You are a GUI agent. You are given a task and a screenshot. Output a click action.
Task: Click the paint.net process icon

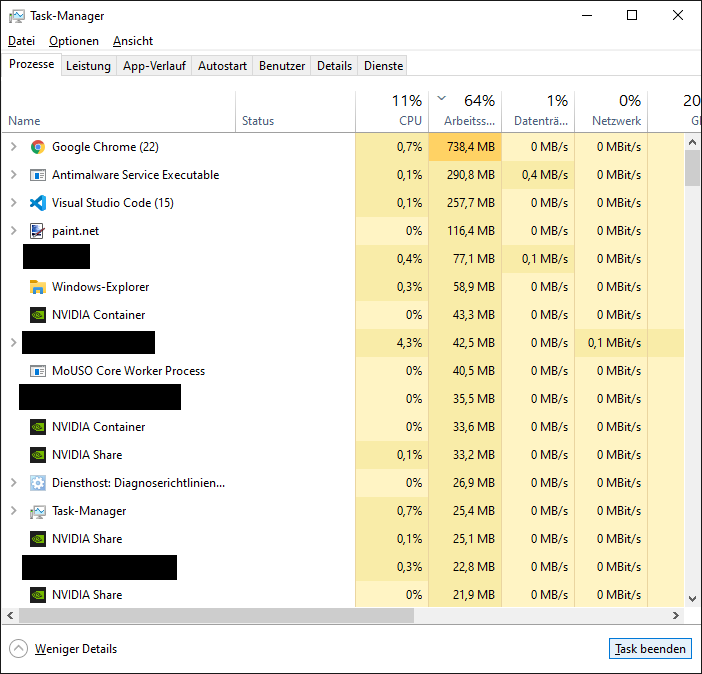point(38,231)
